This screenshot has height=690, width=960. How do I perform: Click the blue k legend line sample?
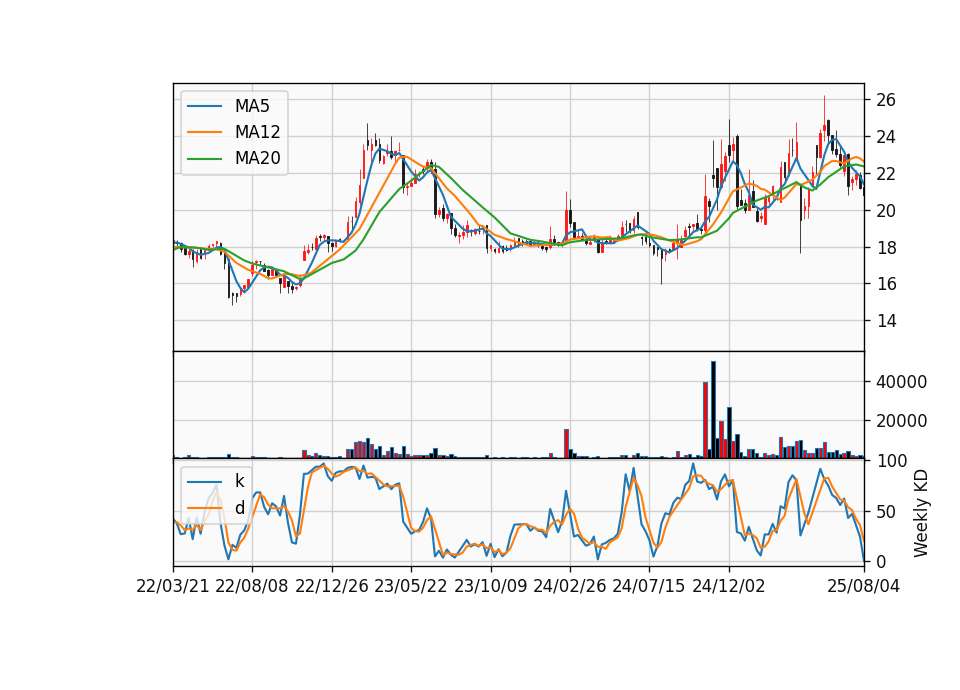point(204,482)
